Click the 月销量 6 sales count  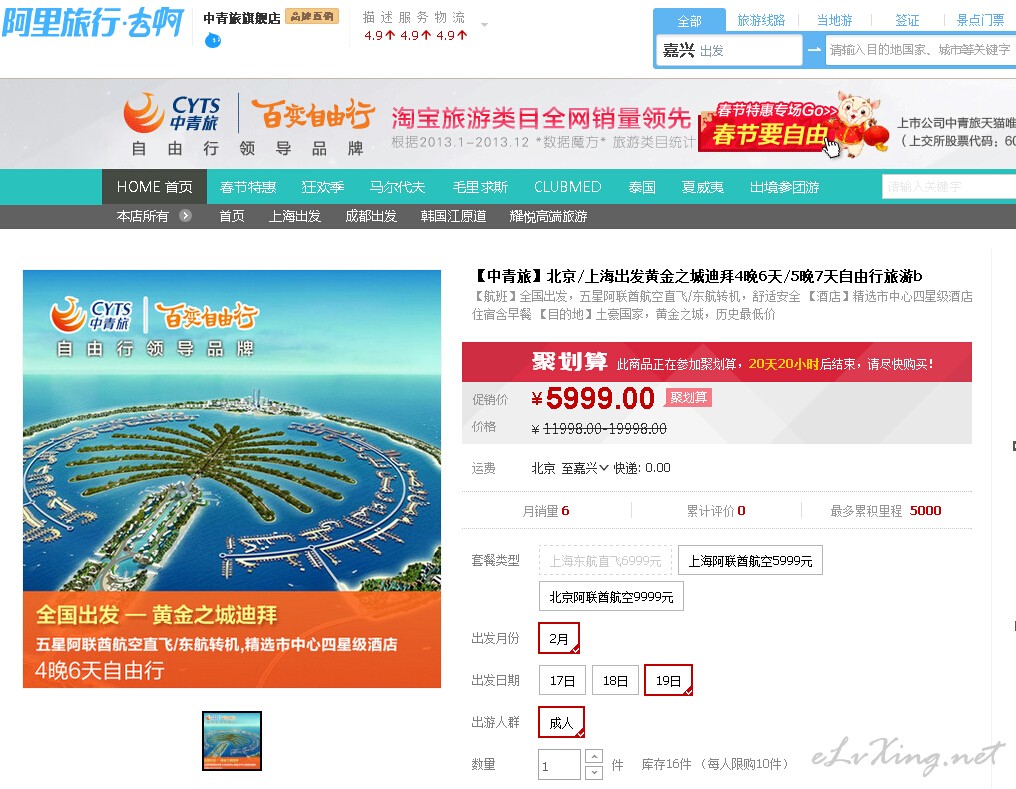pos(546,510)
